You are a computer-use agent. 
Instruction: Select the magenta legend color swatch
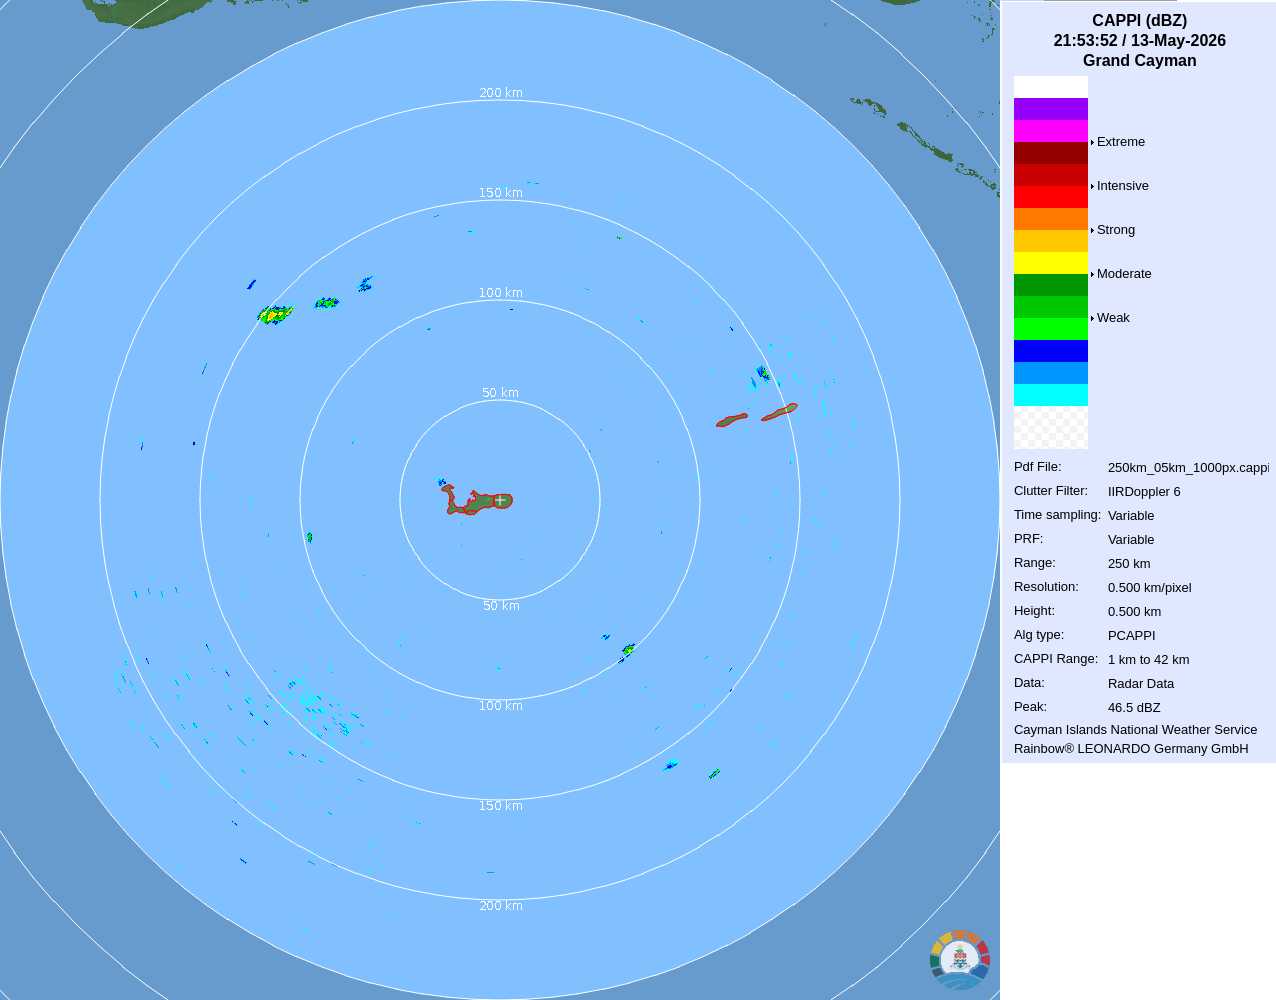pyautogui.click(x=1051, y=131)
